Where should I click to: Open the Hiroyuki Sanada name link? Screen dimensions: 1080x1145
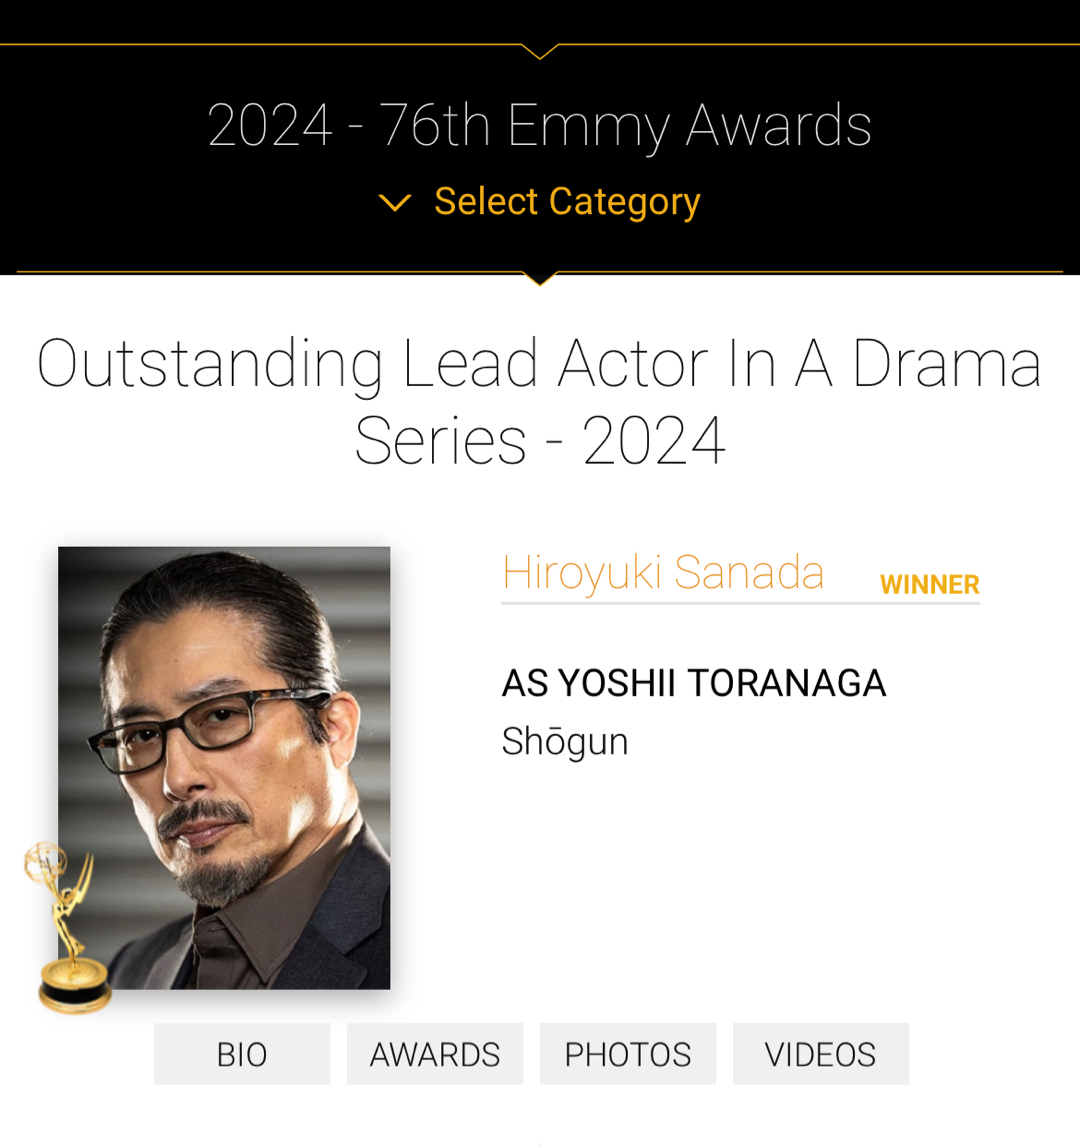point(663,573)
